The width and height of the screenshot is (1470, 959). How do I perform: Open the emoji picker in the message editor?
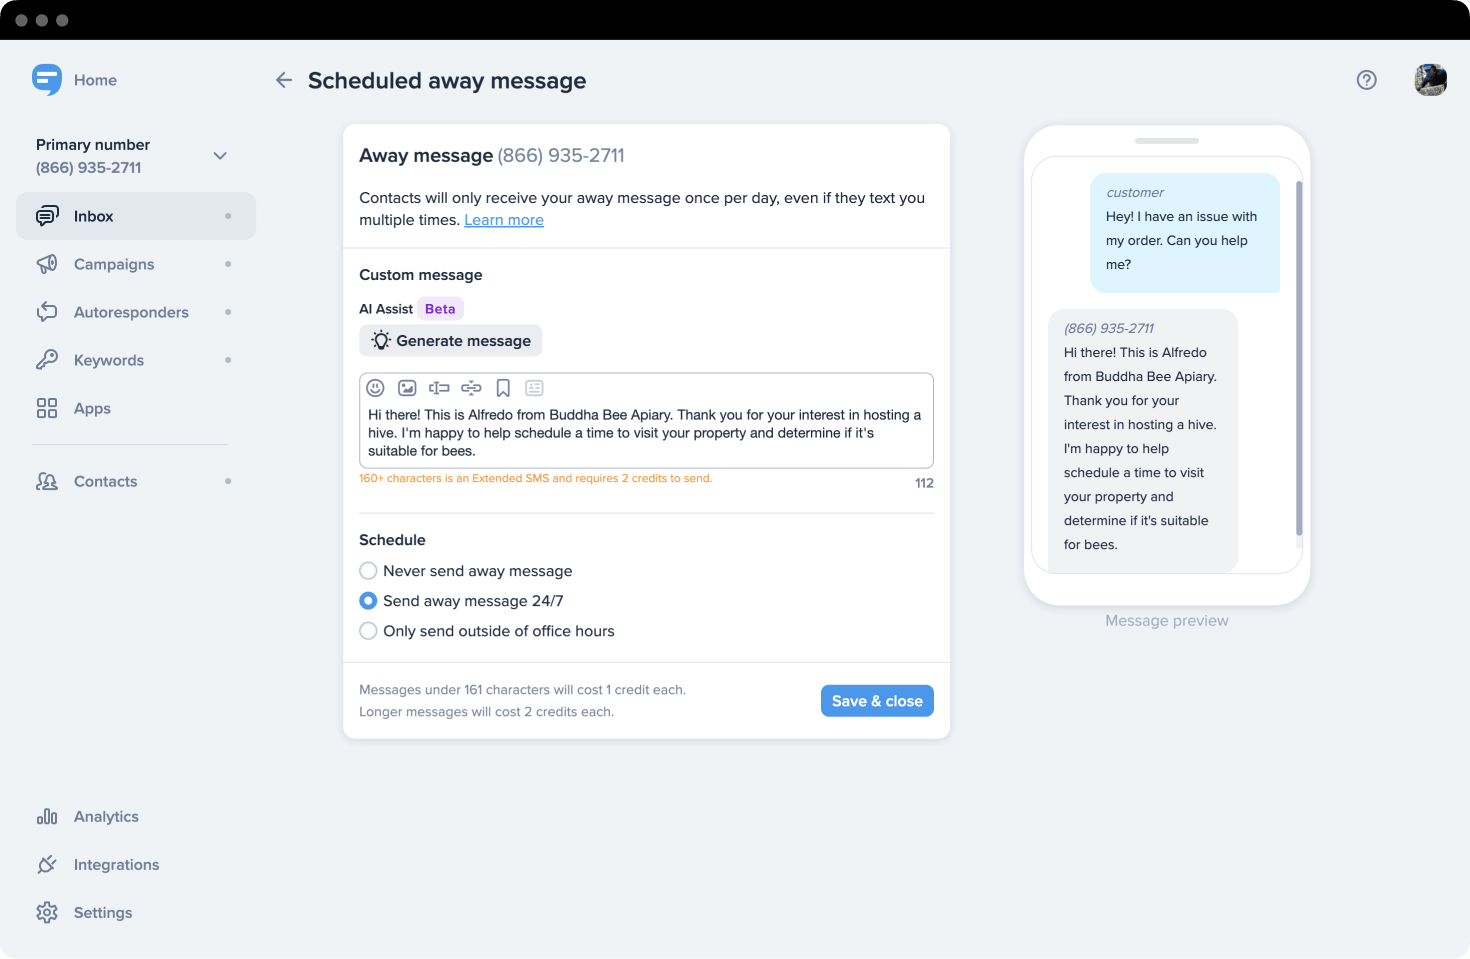(375, 387)
